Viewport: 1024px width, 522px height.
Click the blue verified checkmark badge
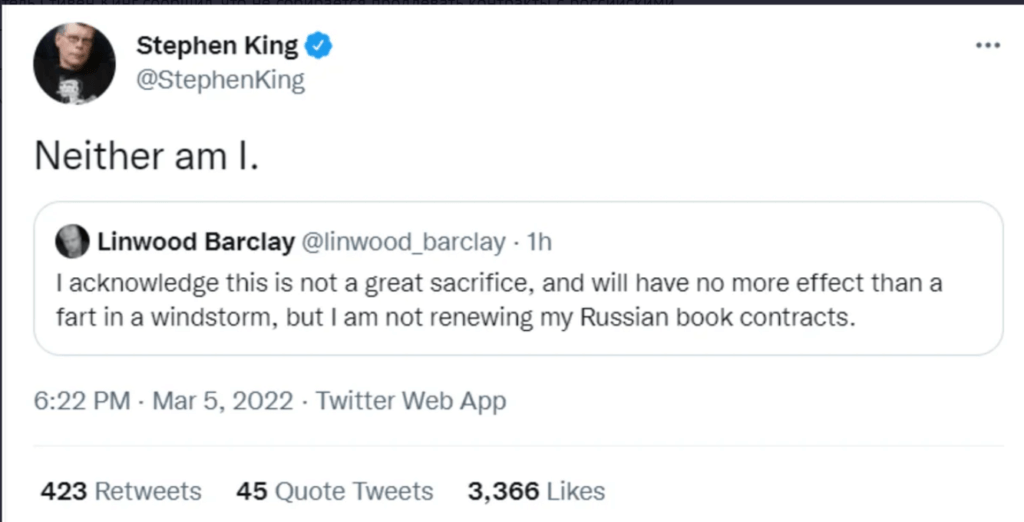point(319,45)
